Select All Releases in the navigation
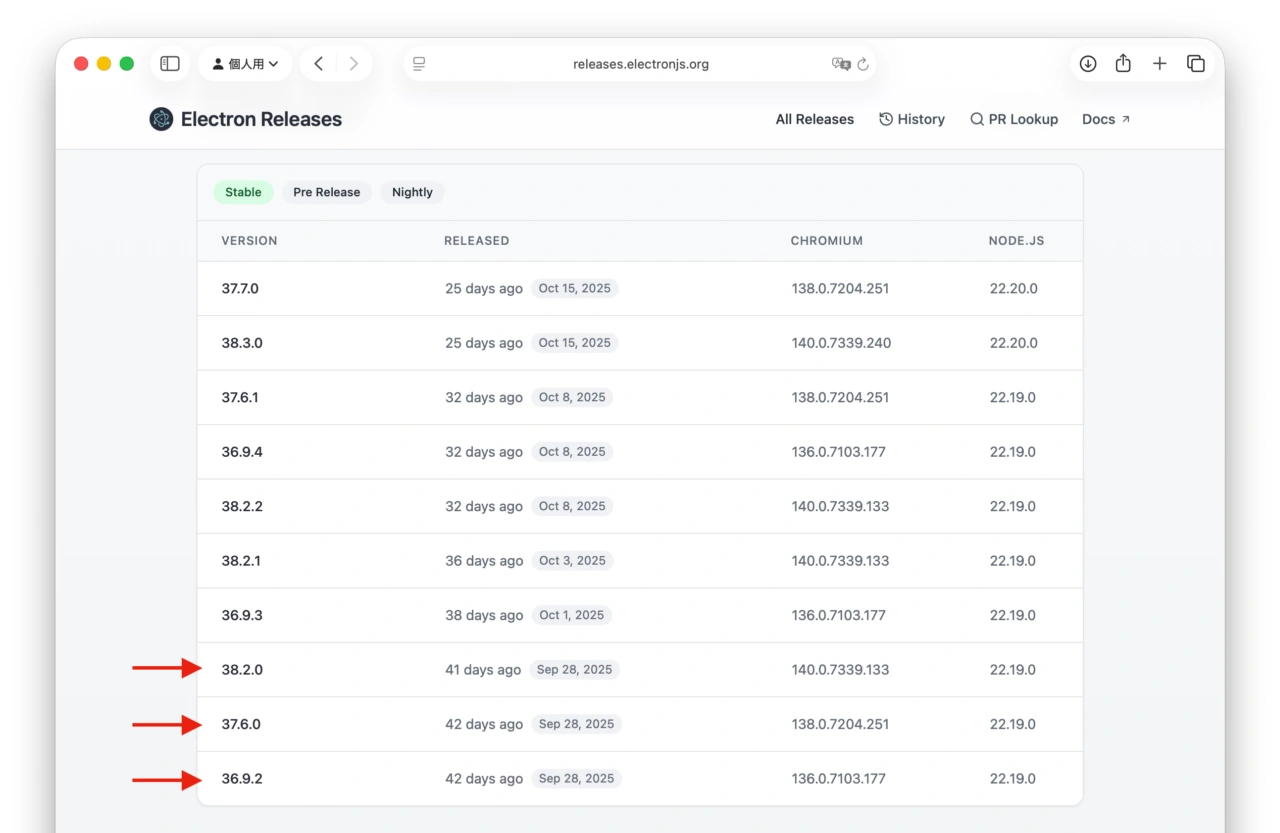The height and width of the screenshot is (833, 1280). point(814,119)
